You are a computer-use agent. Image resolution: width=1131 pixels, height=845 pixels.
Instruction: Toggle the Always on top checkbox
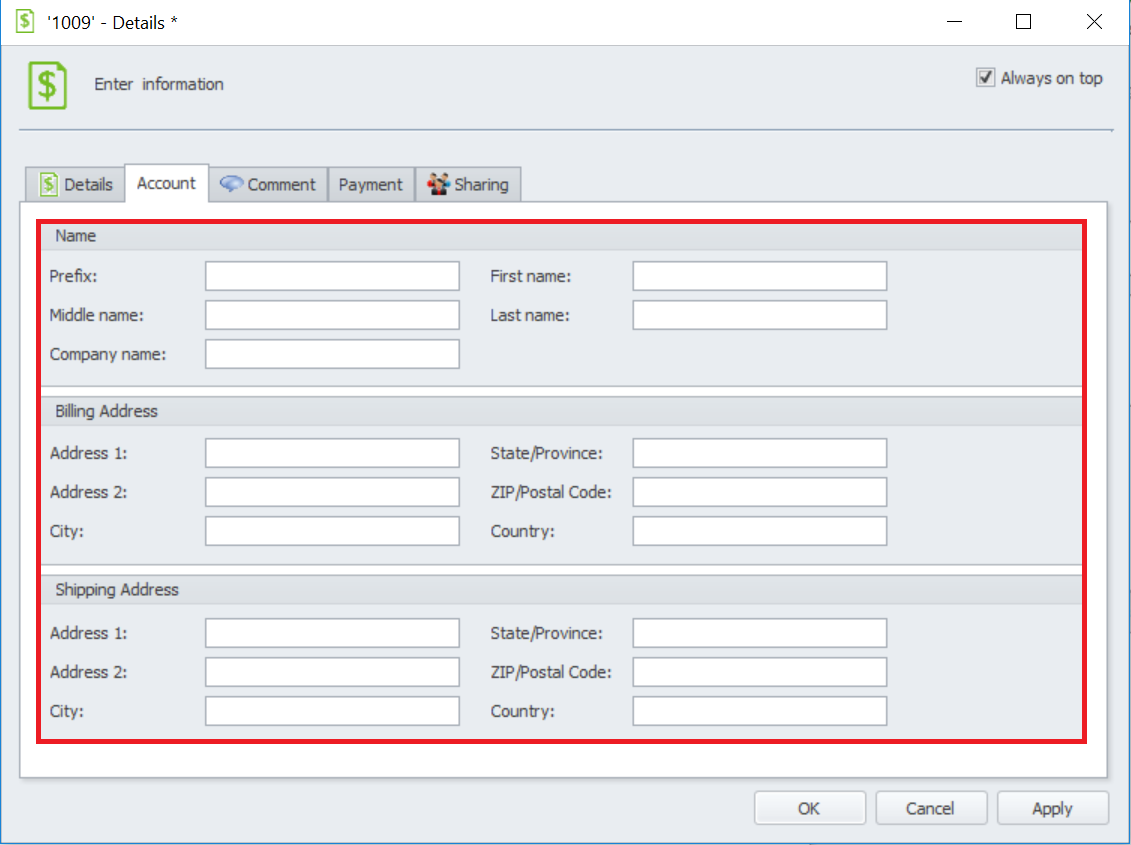pyautogui.click(x=986, y=78)
